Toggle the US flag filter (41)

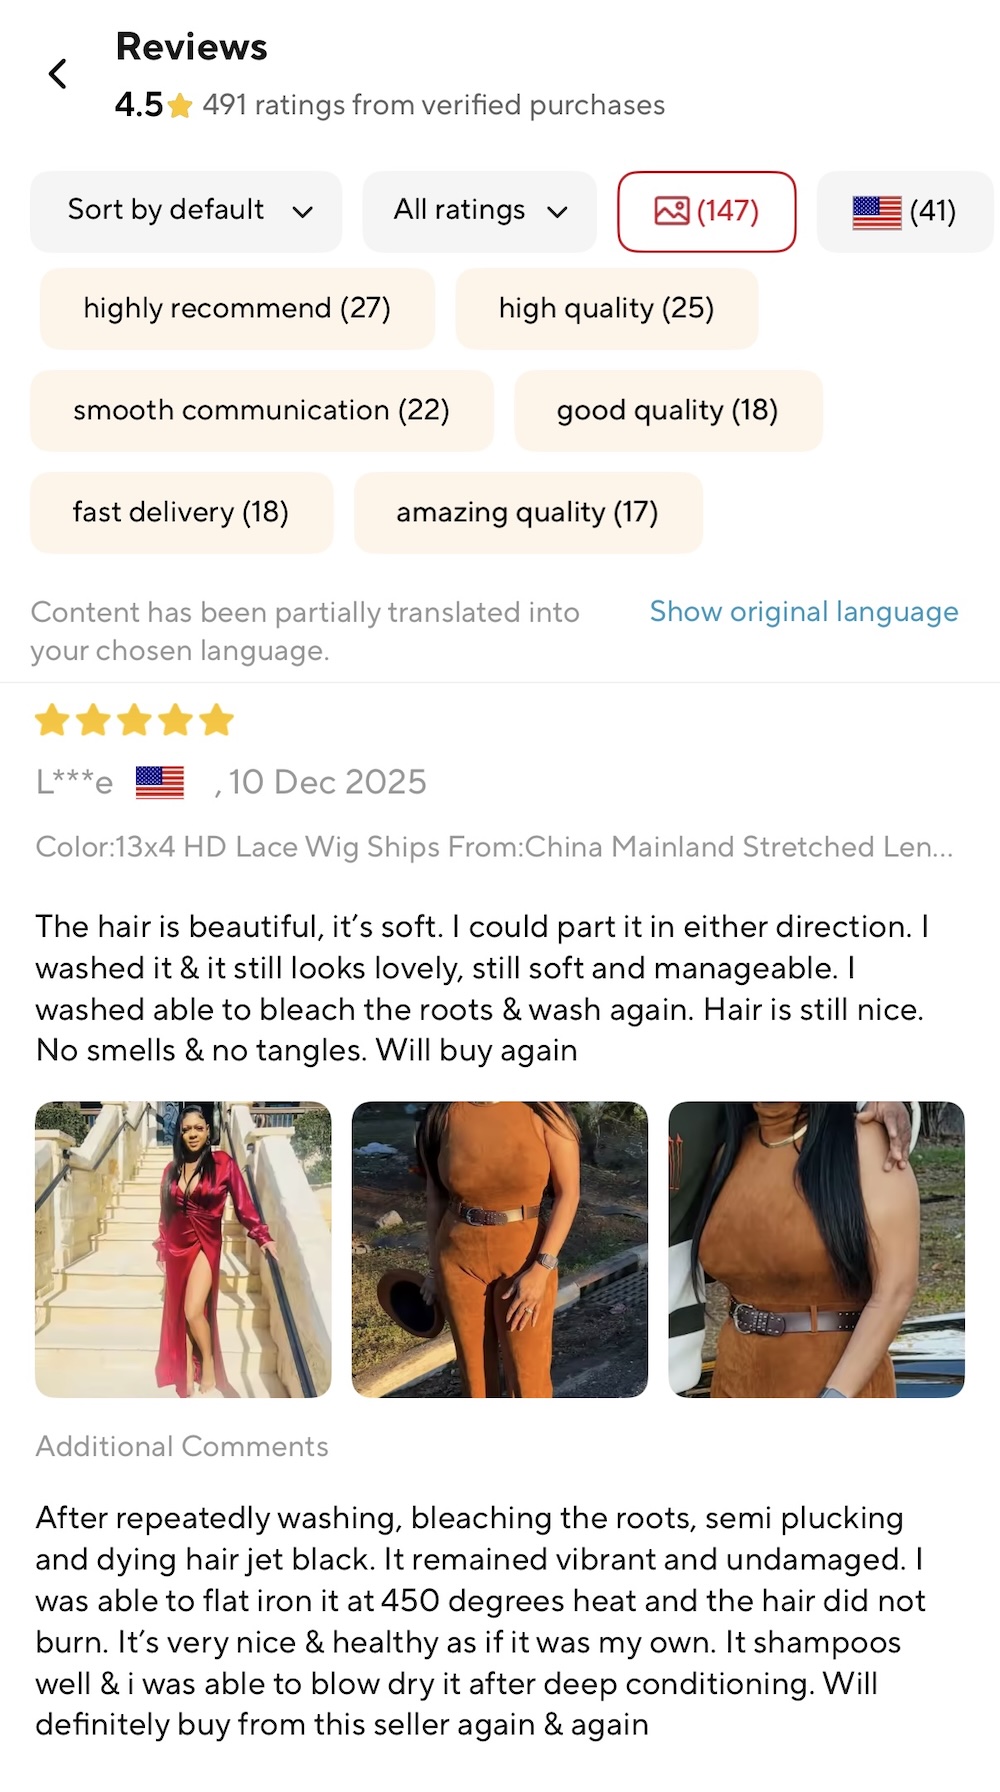click(905, 211)
